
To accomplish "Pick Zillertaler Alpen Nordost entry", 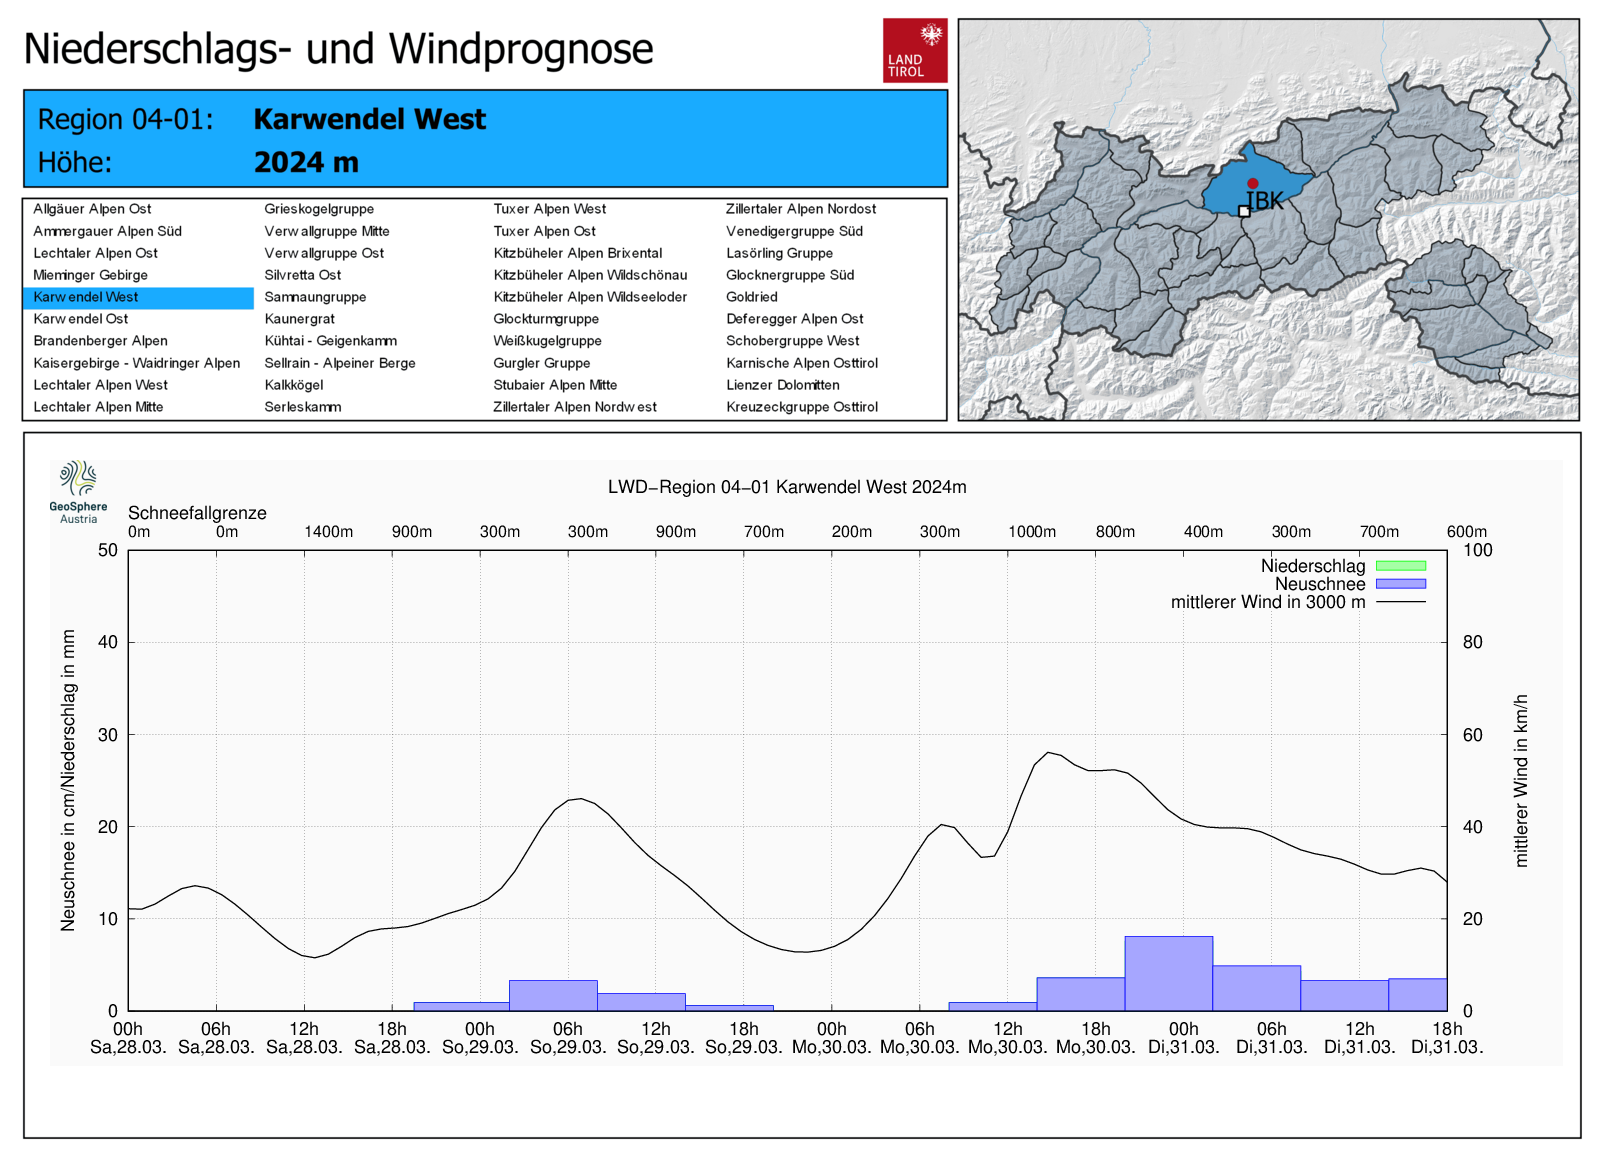I will (801, 209).
